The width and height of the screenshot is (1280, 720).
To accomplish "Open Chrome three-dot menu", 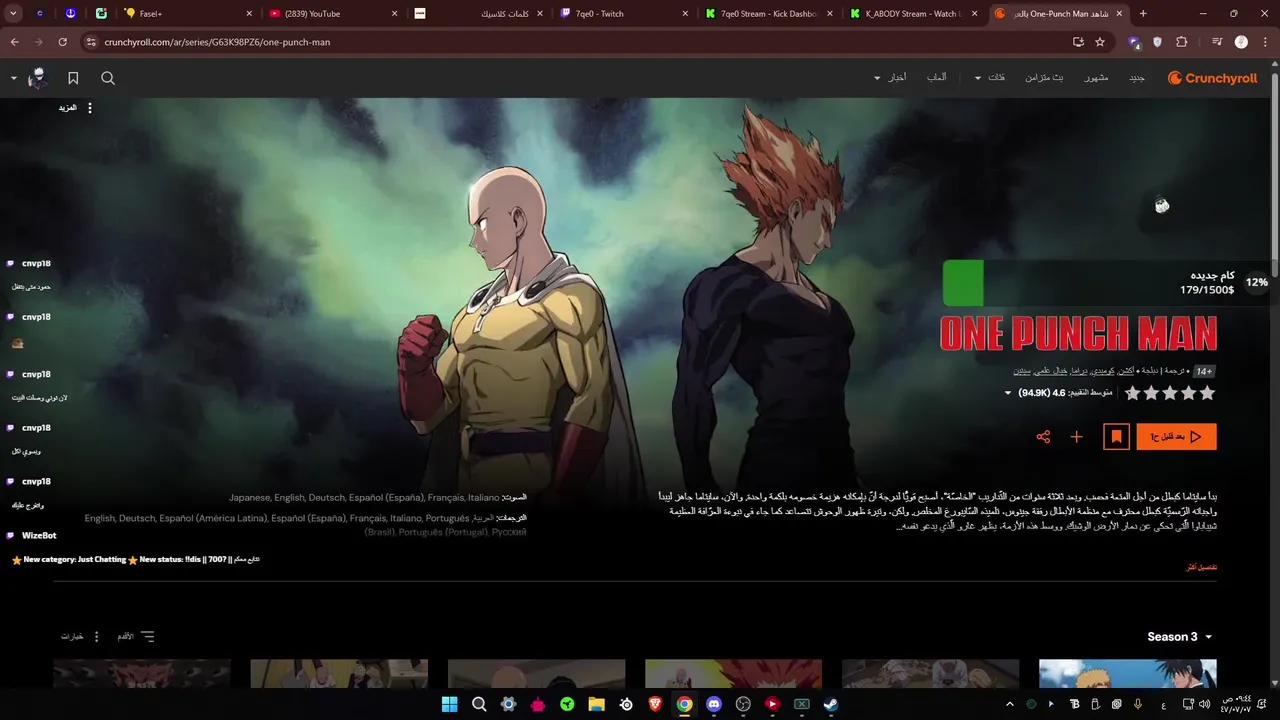I will point(1265,42).
